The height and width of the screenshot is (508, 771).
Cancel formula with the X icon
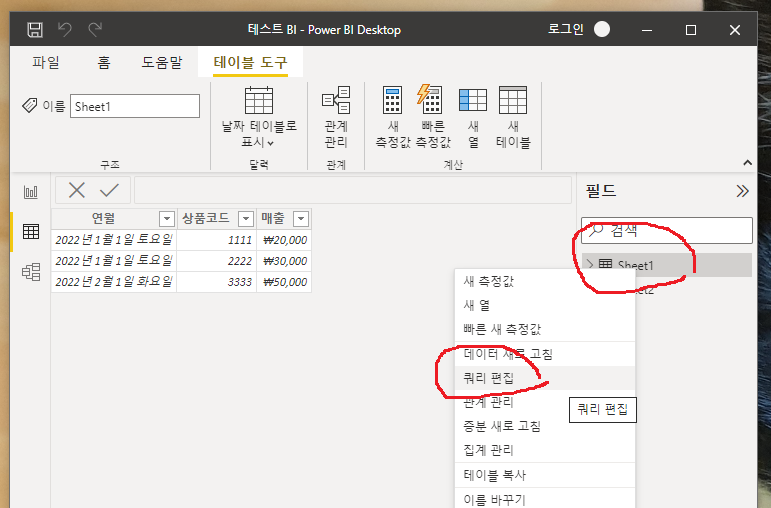77,190
